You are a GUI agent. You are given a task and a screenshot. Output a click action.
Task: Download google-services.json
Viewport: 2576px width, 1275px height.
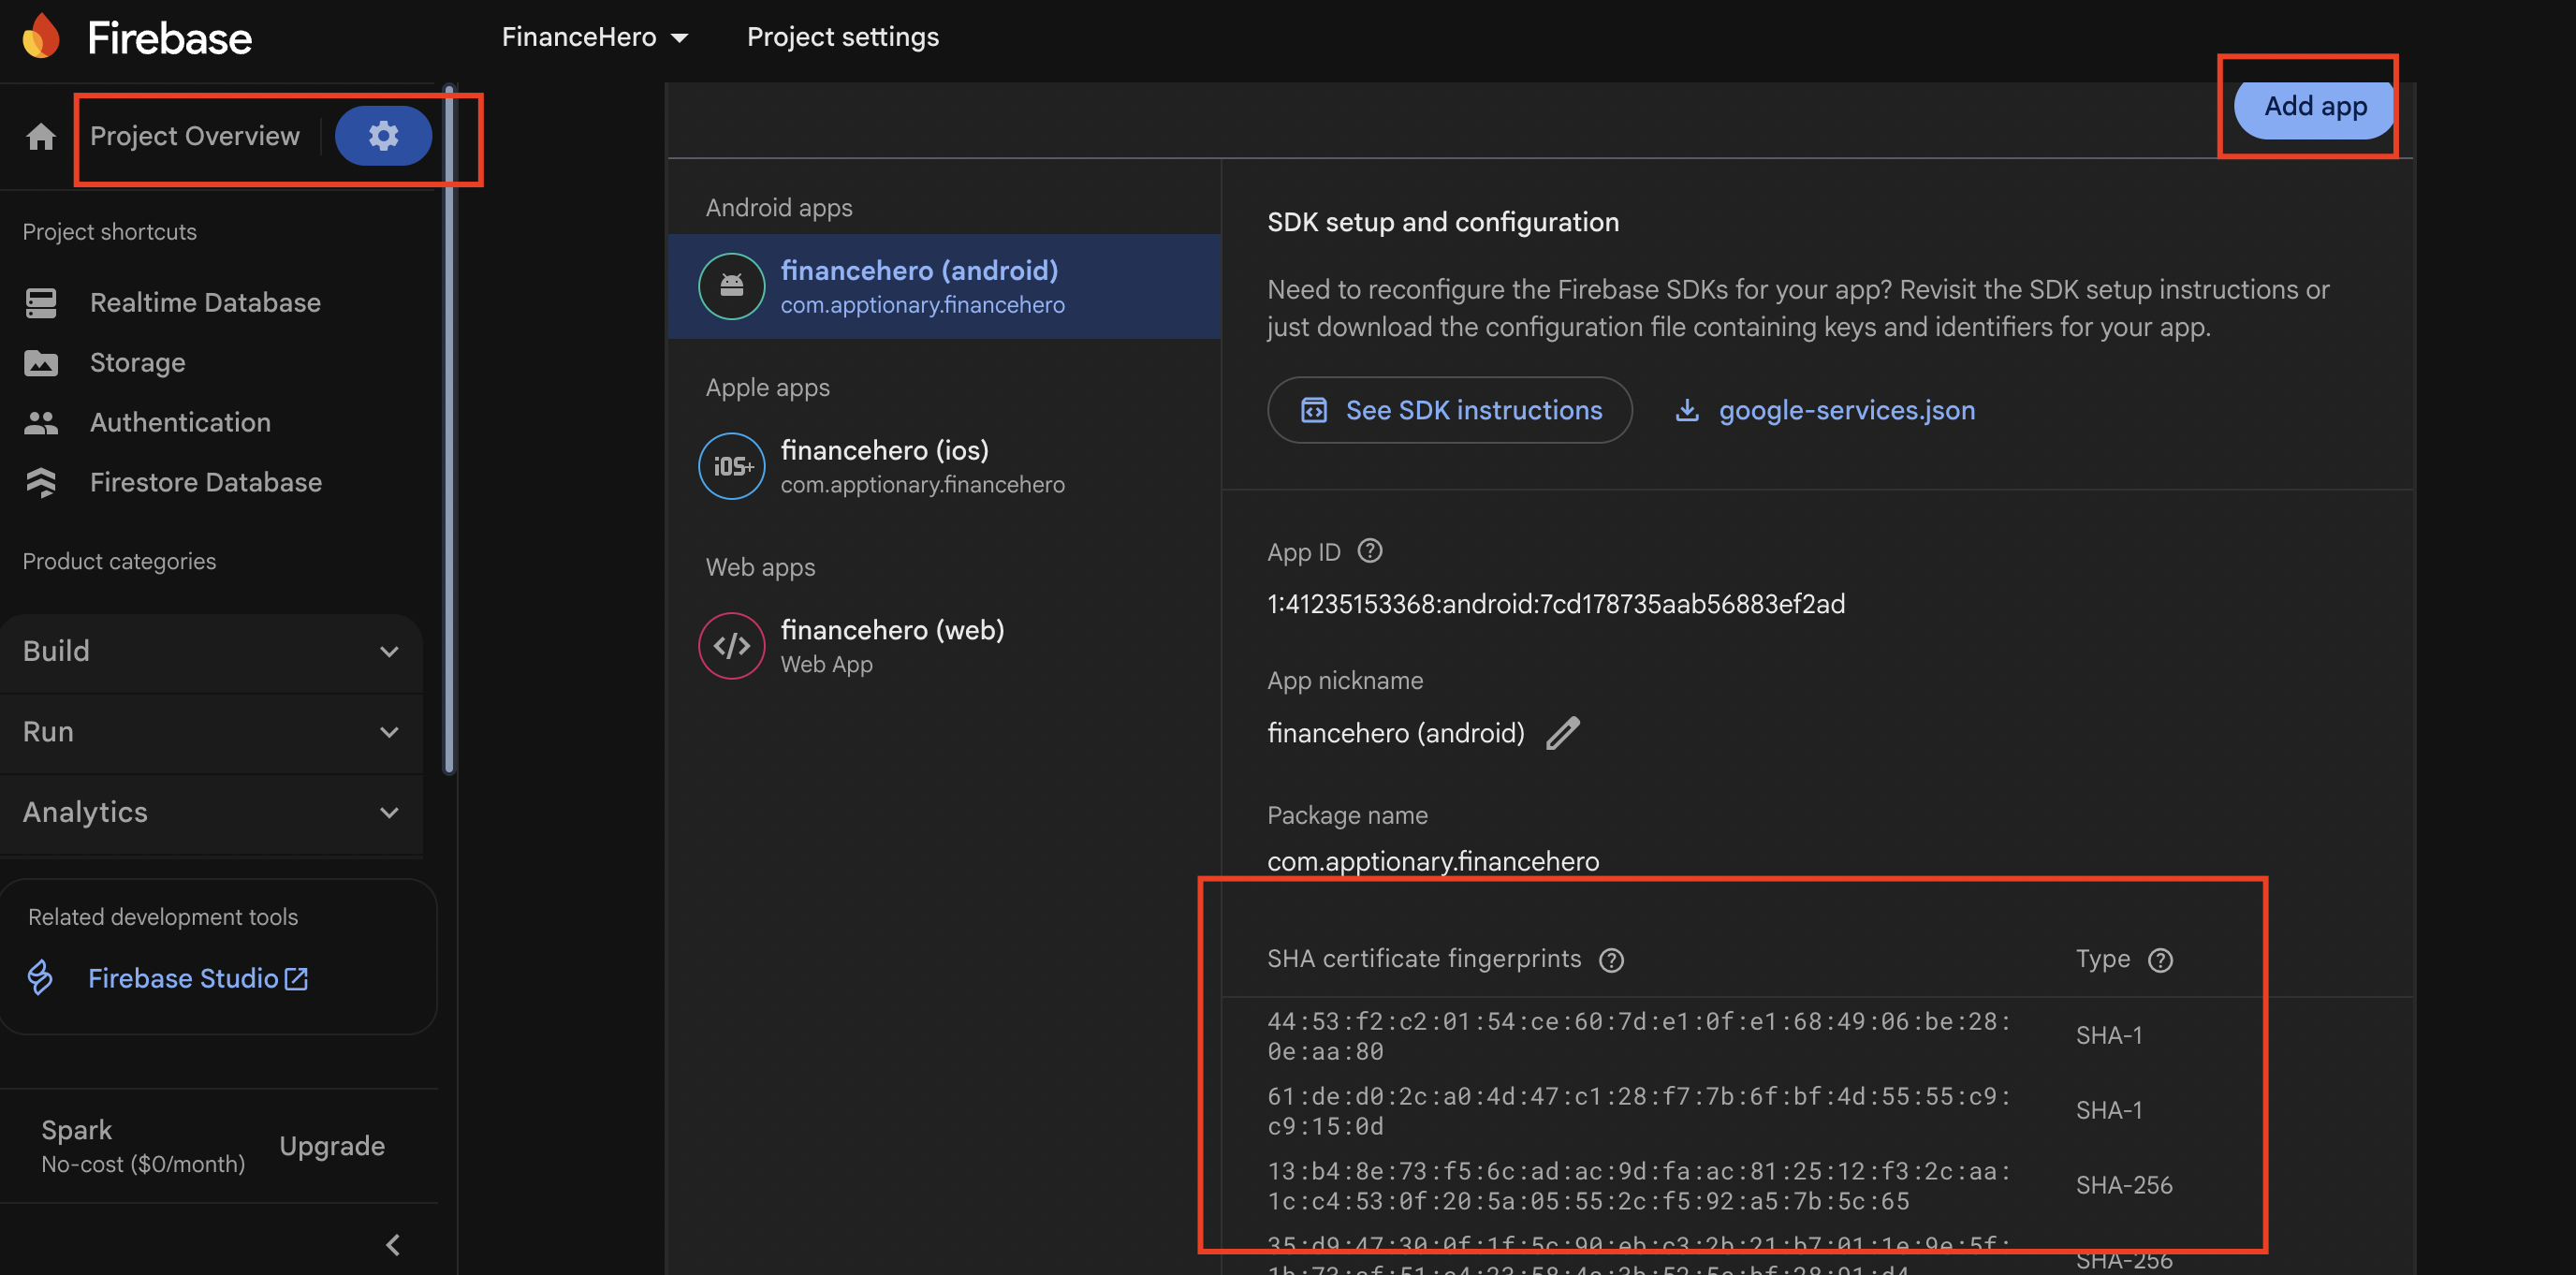click(1846, 409)
